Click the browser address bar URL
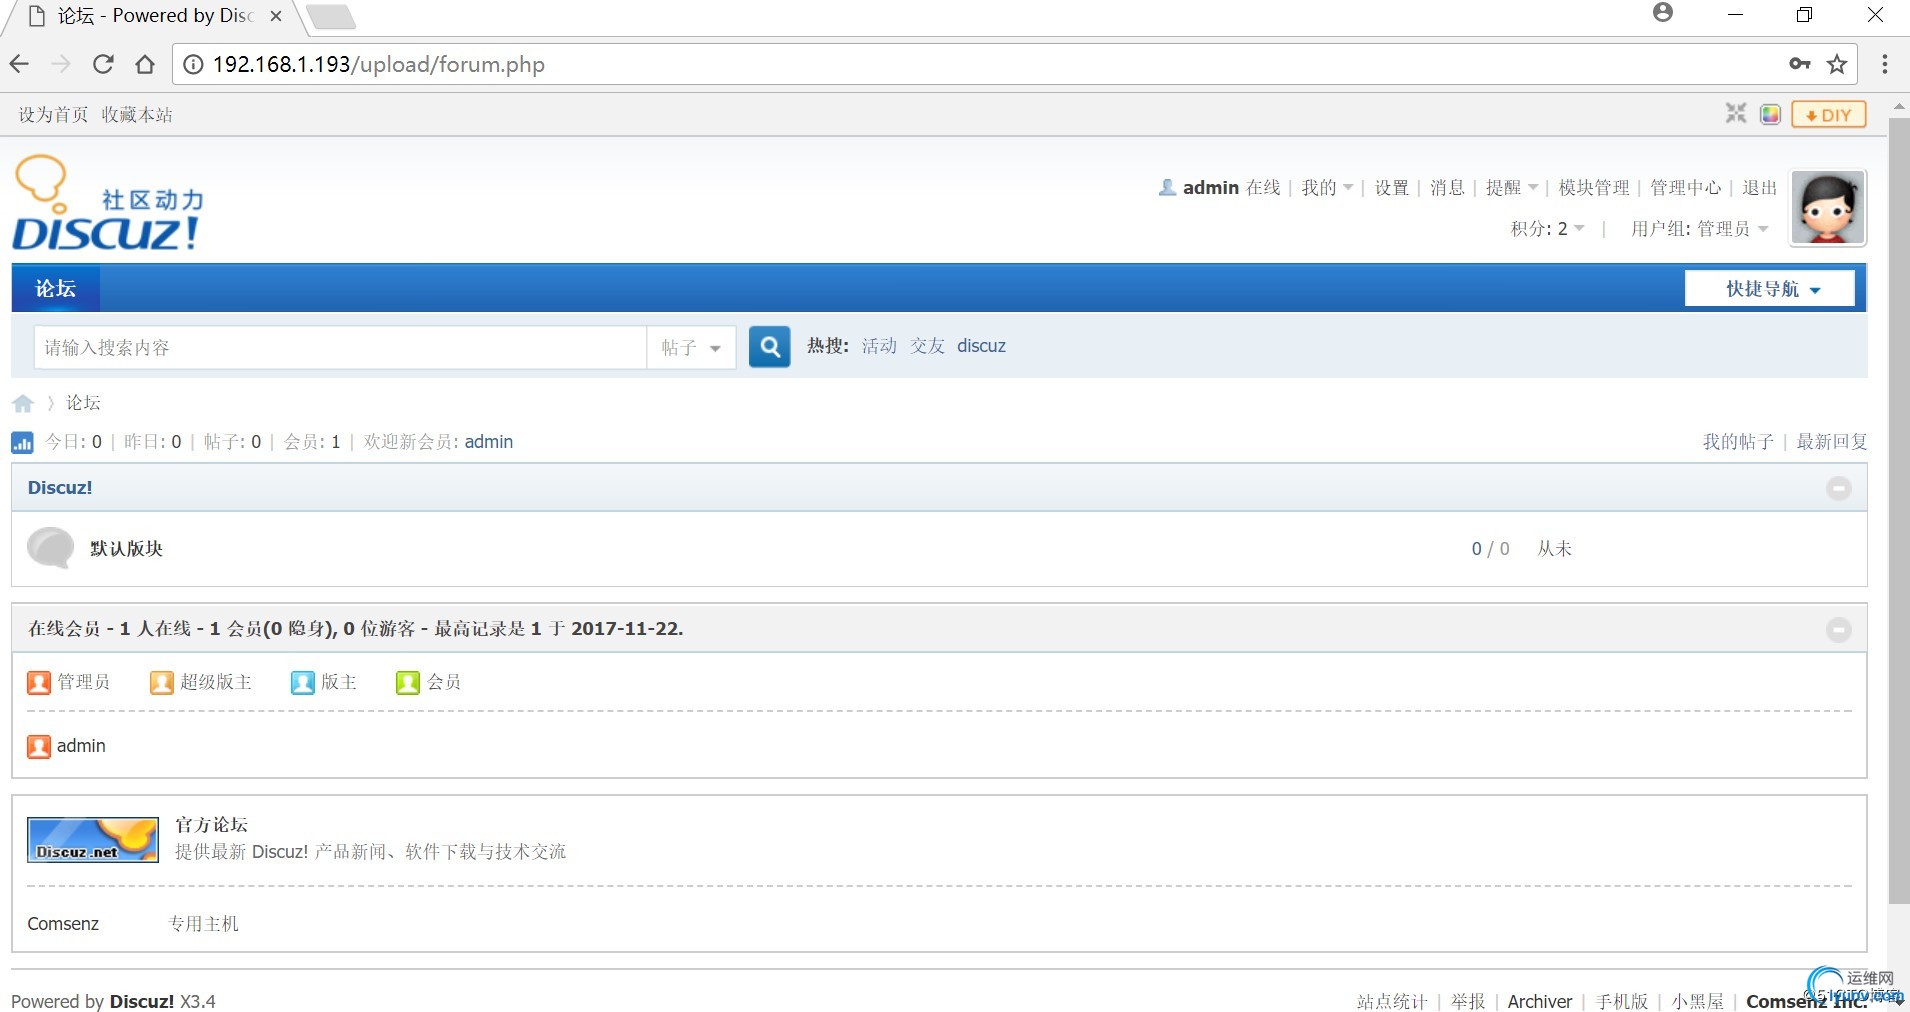Image resolution: width=1910 pixels, height=1012 pixels. 379,64
